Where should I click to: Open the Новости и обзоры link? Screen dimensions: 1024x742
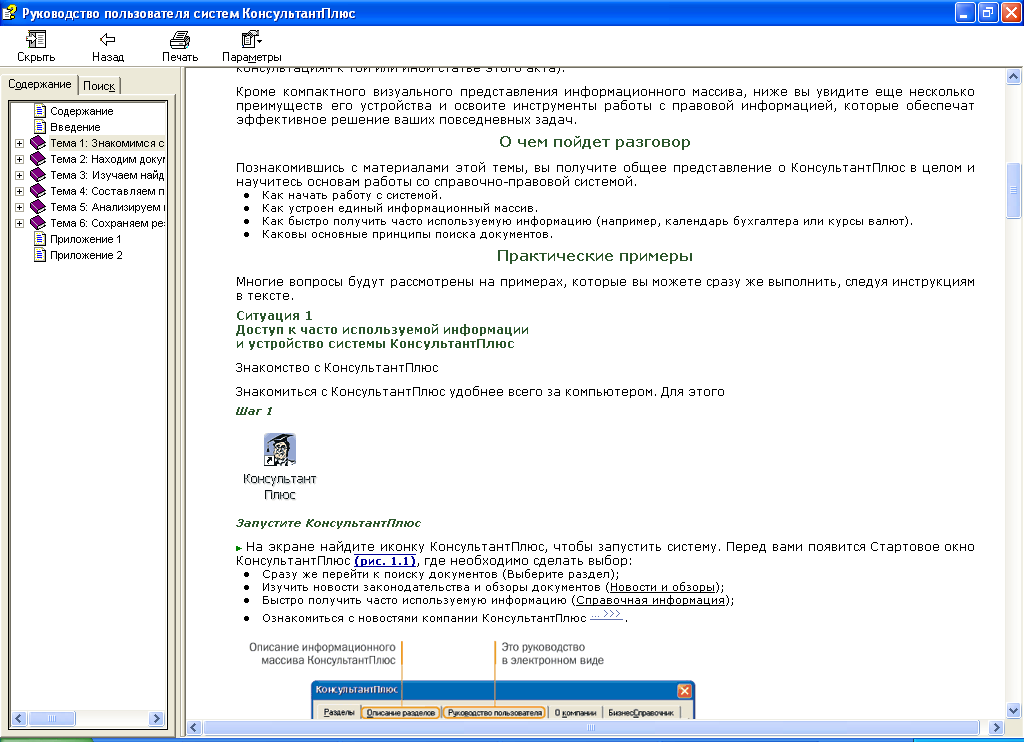663,587
